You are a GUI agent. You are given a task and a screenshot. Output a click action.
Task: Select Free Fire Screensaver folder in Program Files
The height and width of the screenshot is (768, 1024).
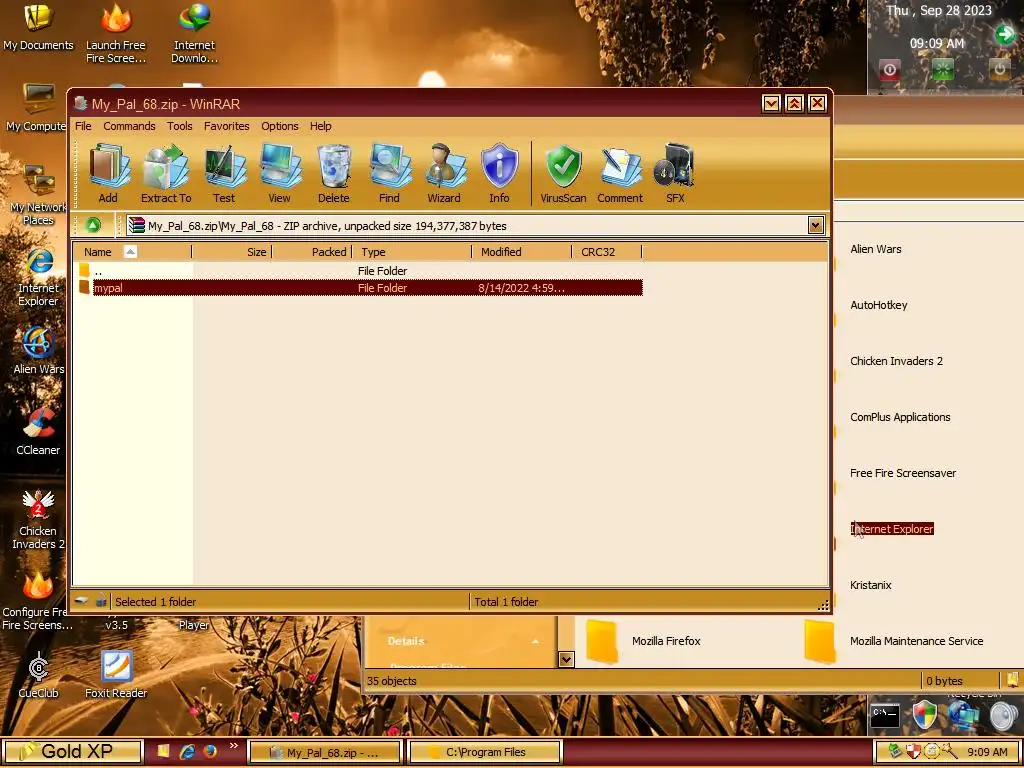pos(903,473)
